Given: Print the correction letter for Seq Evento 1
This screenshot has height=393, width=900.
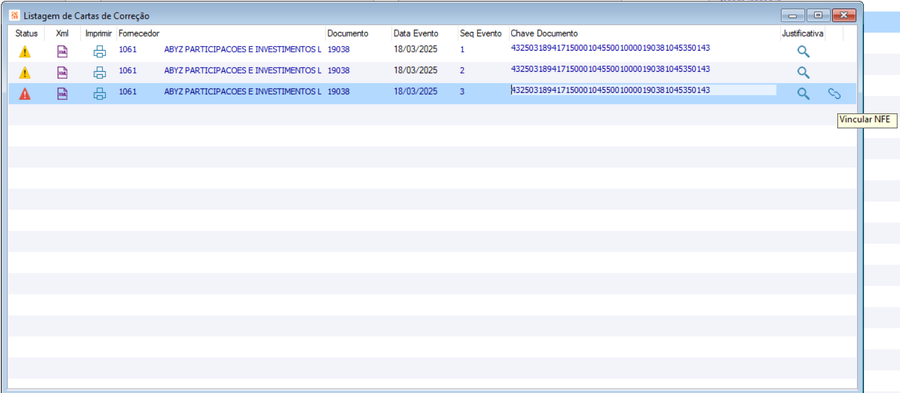Looking at the screenshot, I should click(x=100, y=52).
